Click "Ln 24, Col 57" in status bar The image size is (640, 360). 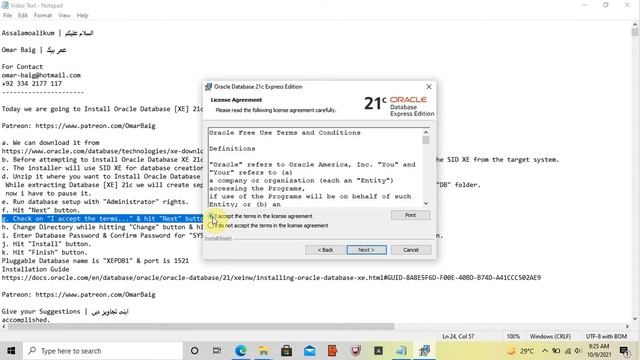(x=458, y=336)
